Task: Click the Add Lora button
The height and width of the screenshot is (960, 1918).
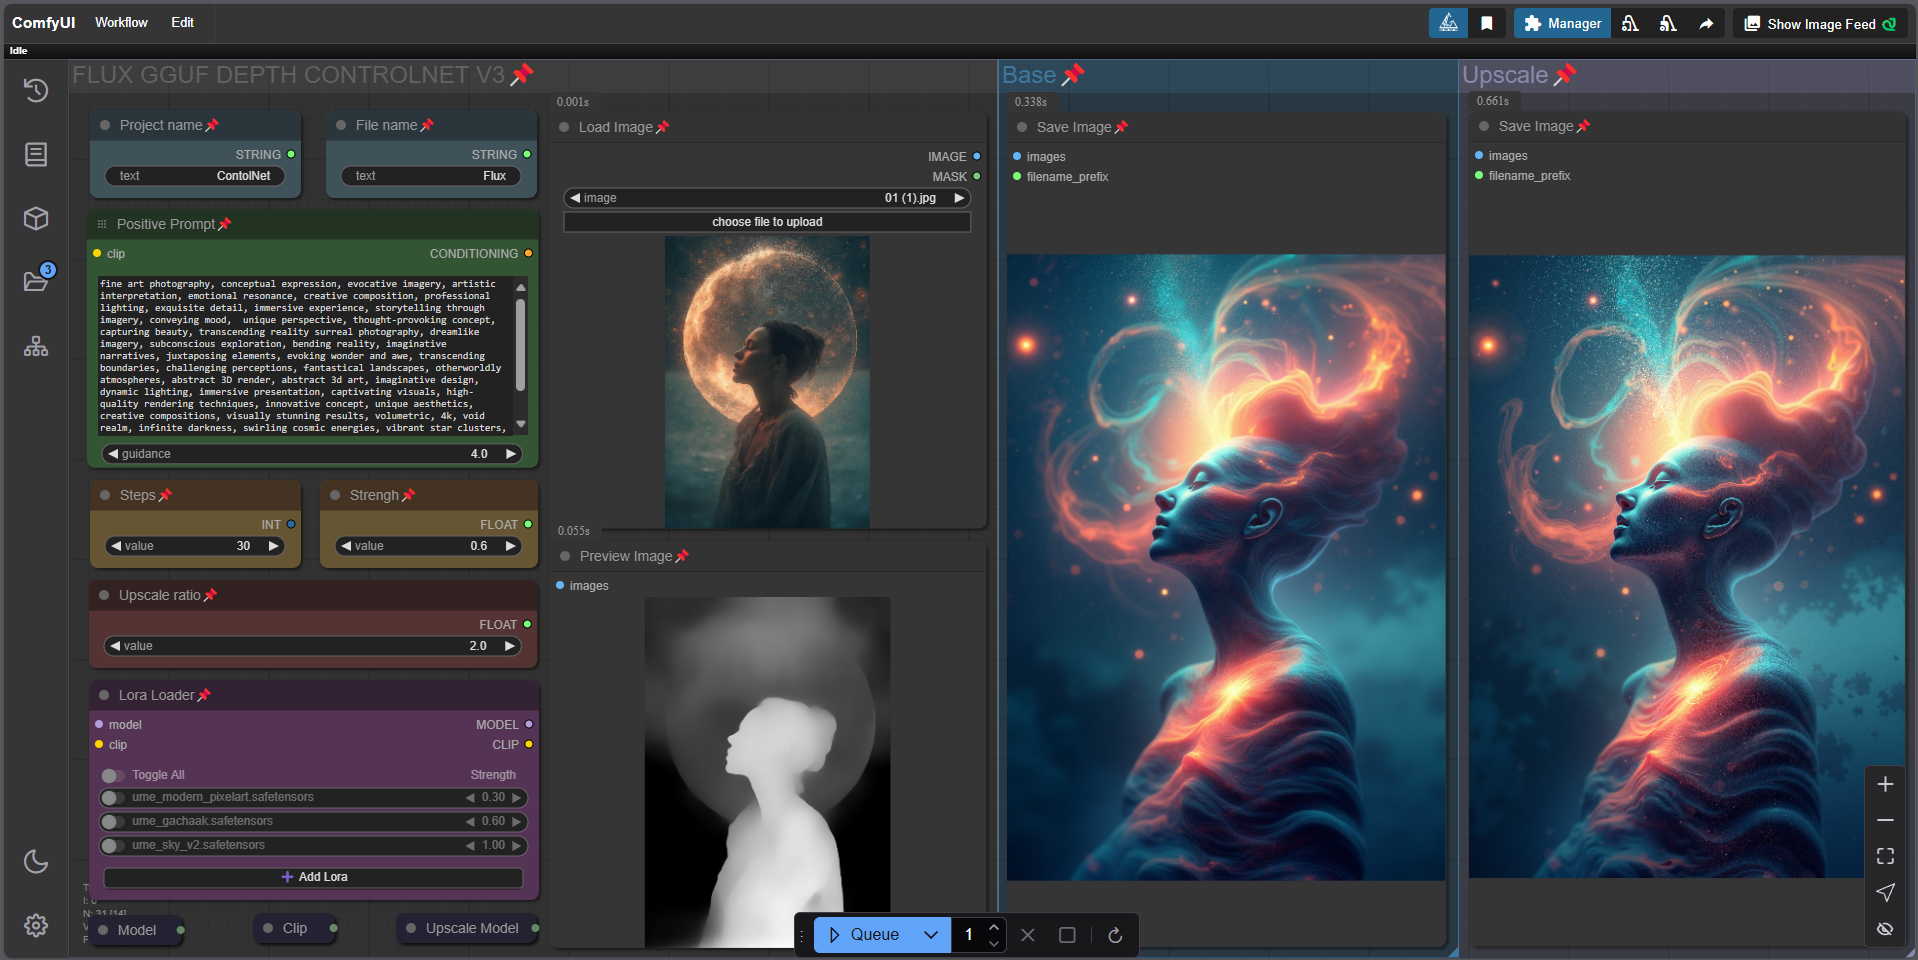Action: 314,877
